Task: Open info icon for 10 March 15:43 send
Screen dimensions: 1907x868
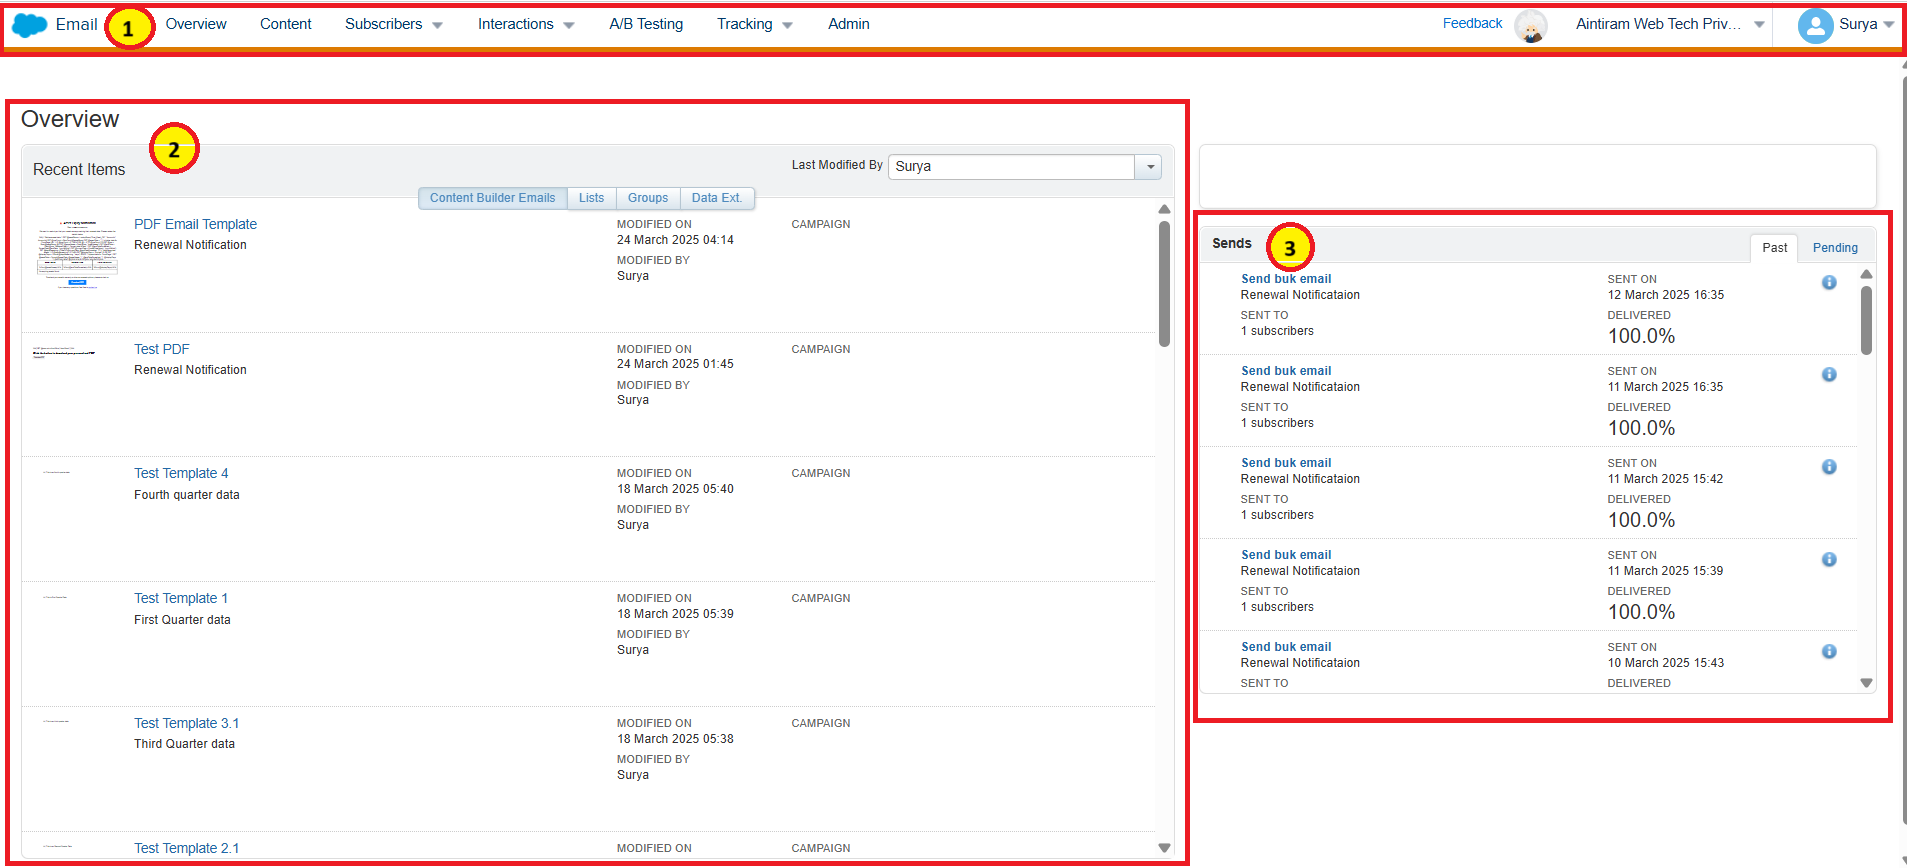Action: coord(1828,652)
